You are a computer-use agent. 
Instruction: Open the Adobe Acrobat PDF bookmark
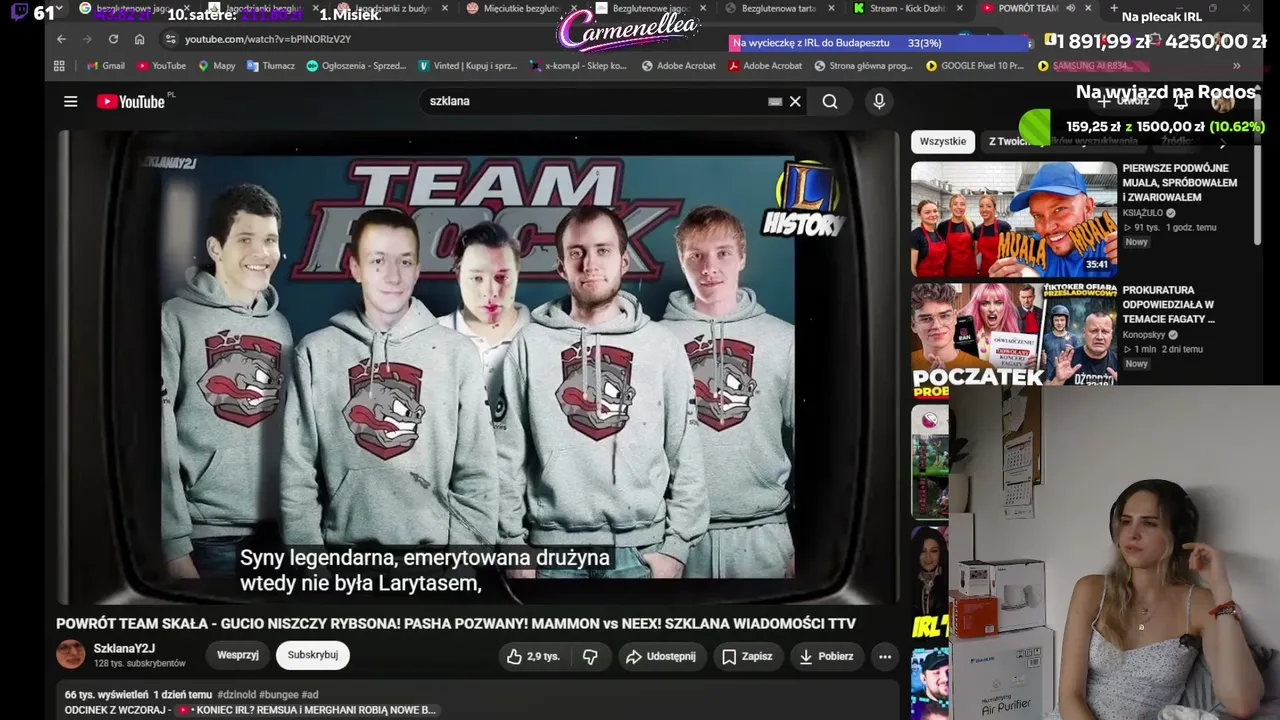766,66
